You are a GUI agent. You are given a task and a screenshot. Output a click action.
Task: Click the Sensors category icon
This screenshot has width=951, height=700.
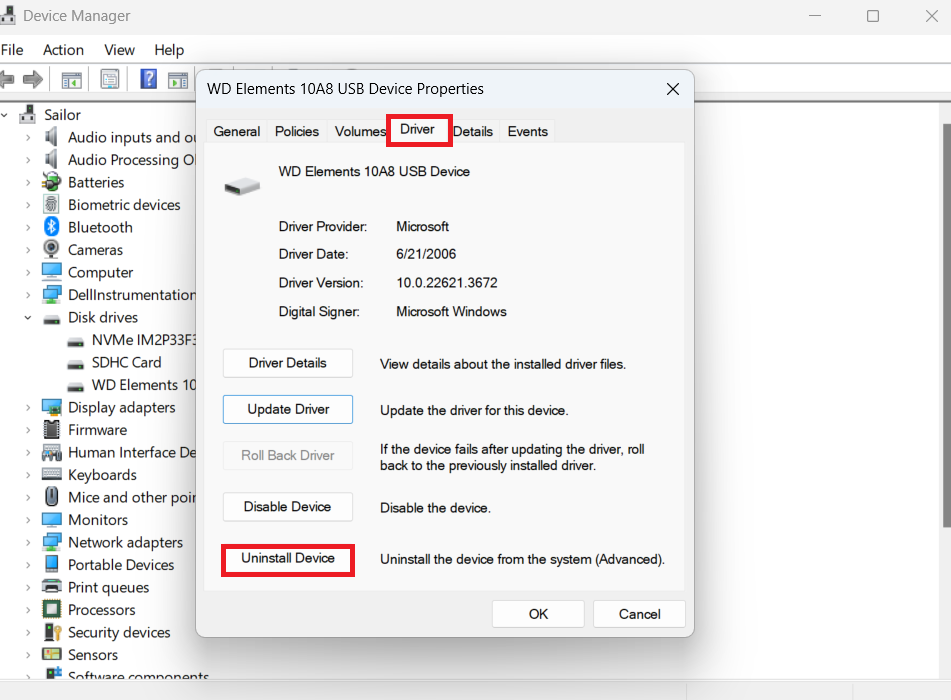pos(52,654)
